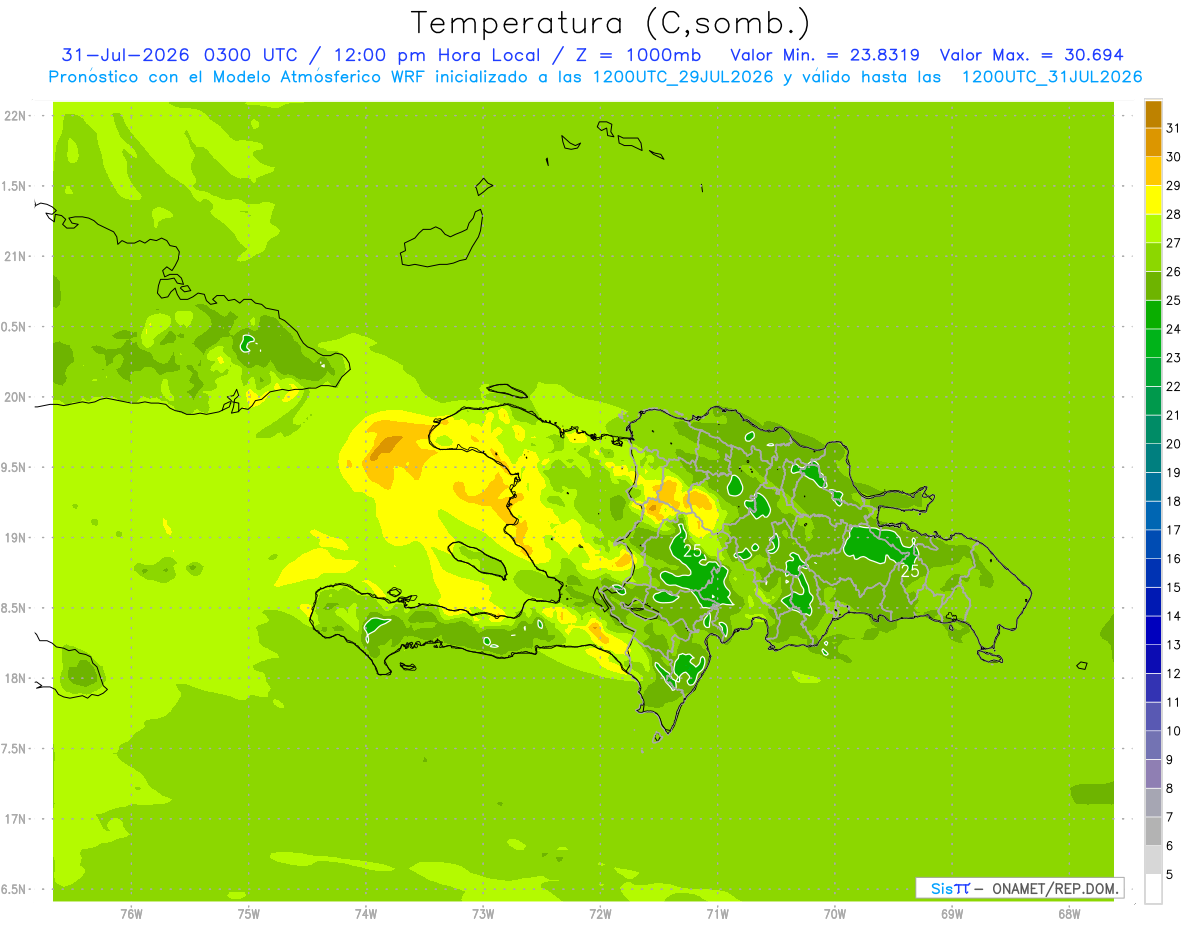Click the "Valor Min. = 23.8319" value

tap(825, 55)
